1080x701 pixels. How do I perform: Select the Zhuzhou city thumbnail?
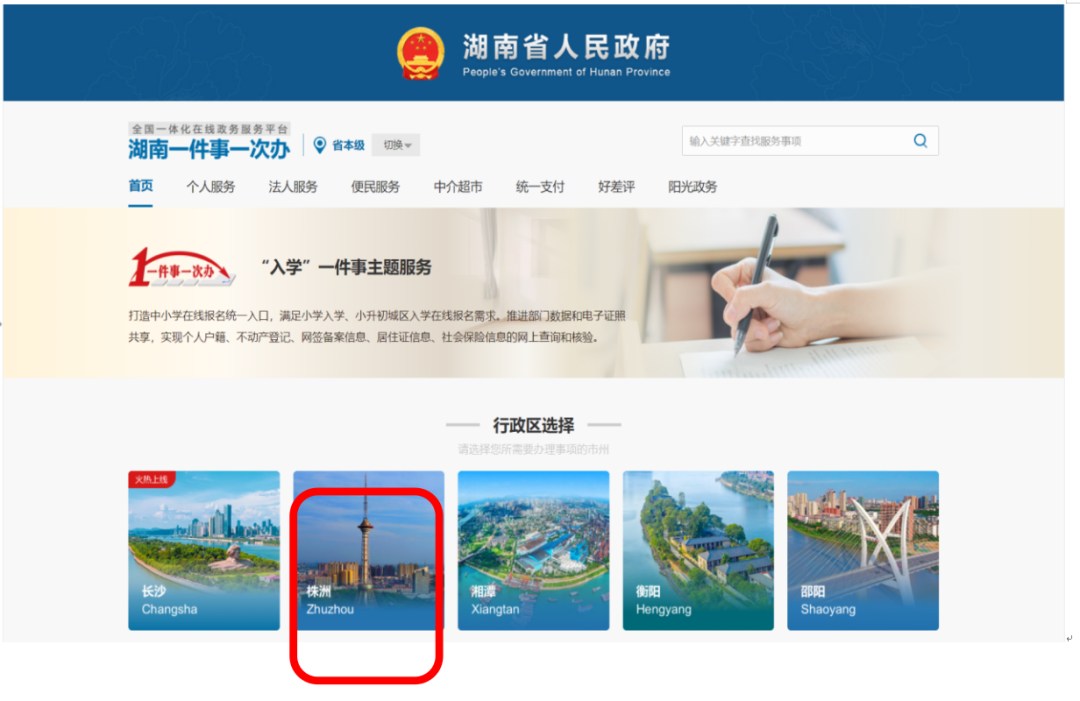point(368,550)
